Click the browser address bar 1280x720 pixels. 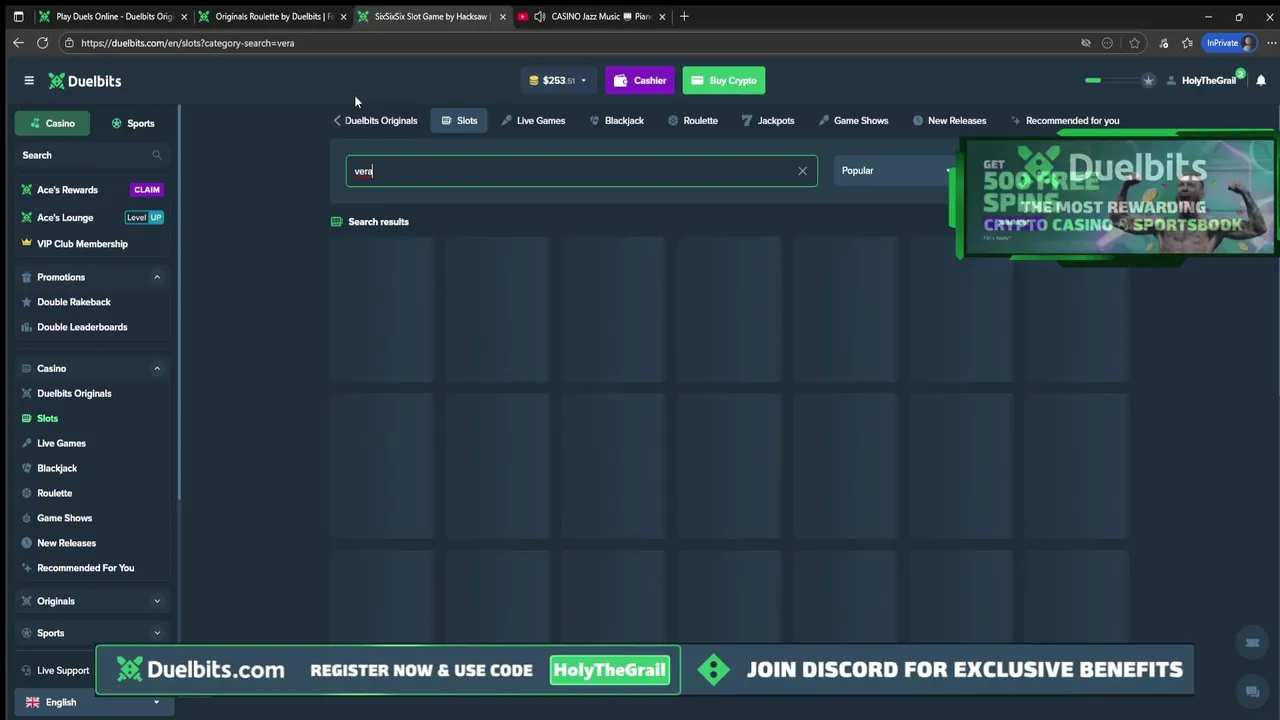570,43
